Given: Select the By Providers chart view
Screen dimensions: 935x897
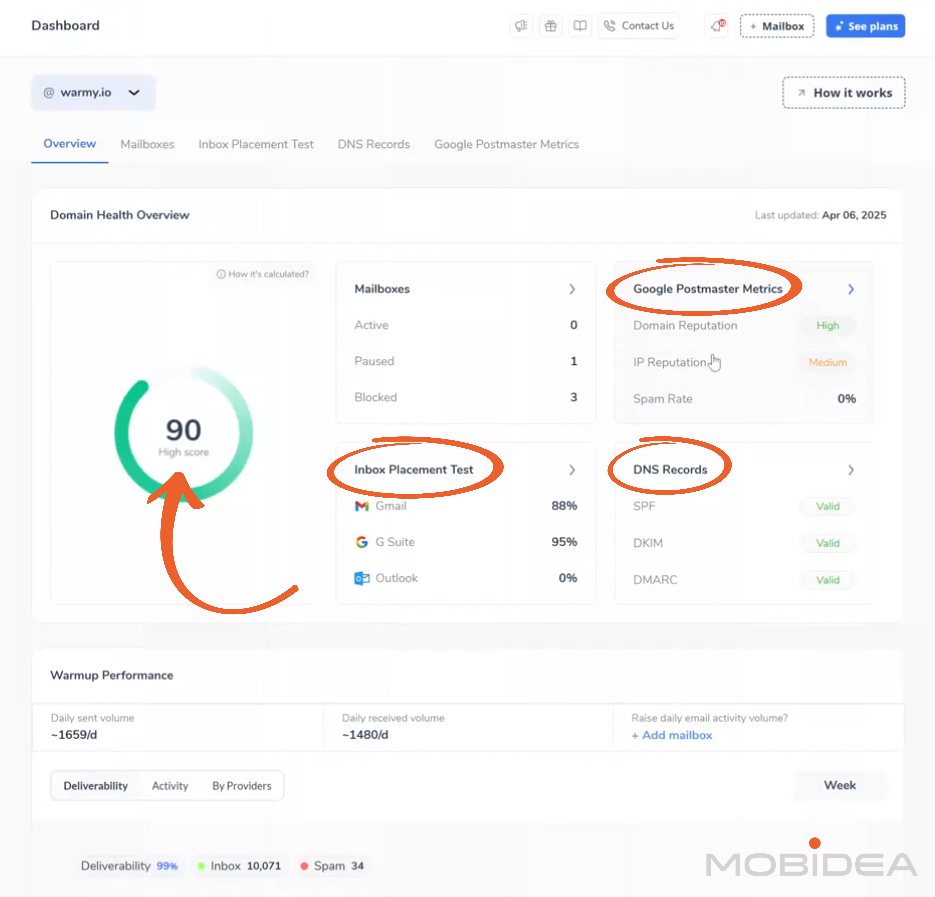Looking at the screenshot, I should tap(241, 786).
